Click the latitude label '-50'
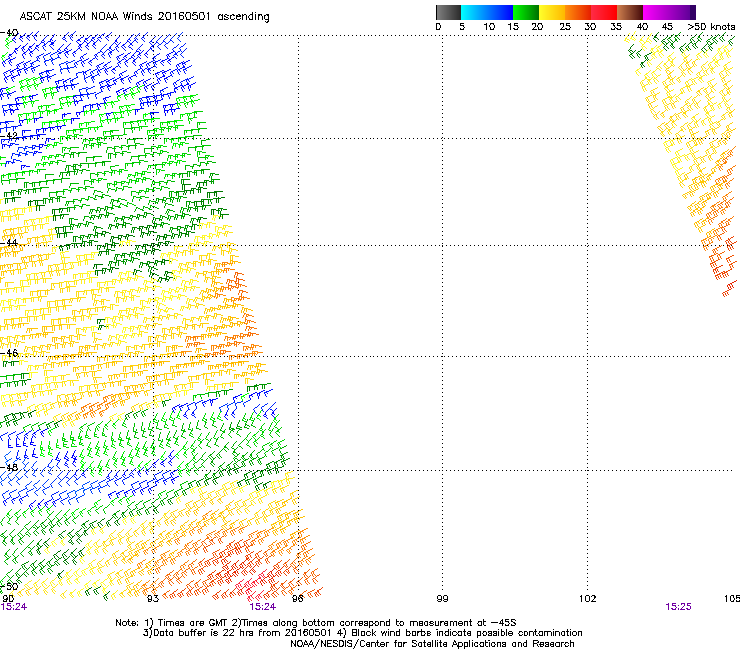740x650 pixels. [9, 586]
